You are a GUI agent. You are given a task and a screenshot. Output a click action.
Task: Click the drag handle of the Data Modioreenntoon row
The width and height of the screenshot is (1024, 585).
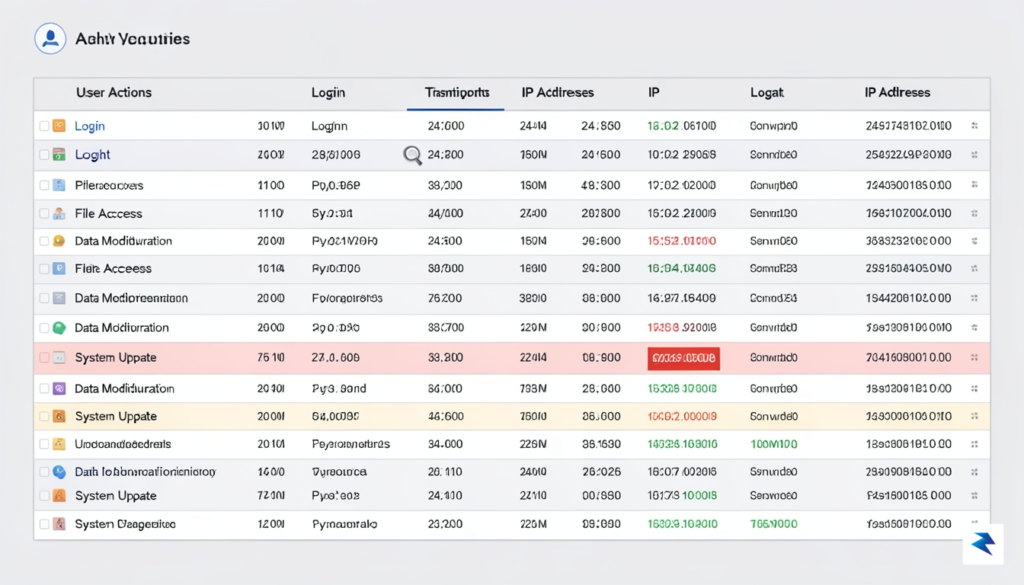point(974,298)
